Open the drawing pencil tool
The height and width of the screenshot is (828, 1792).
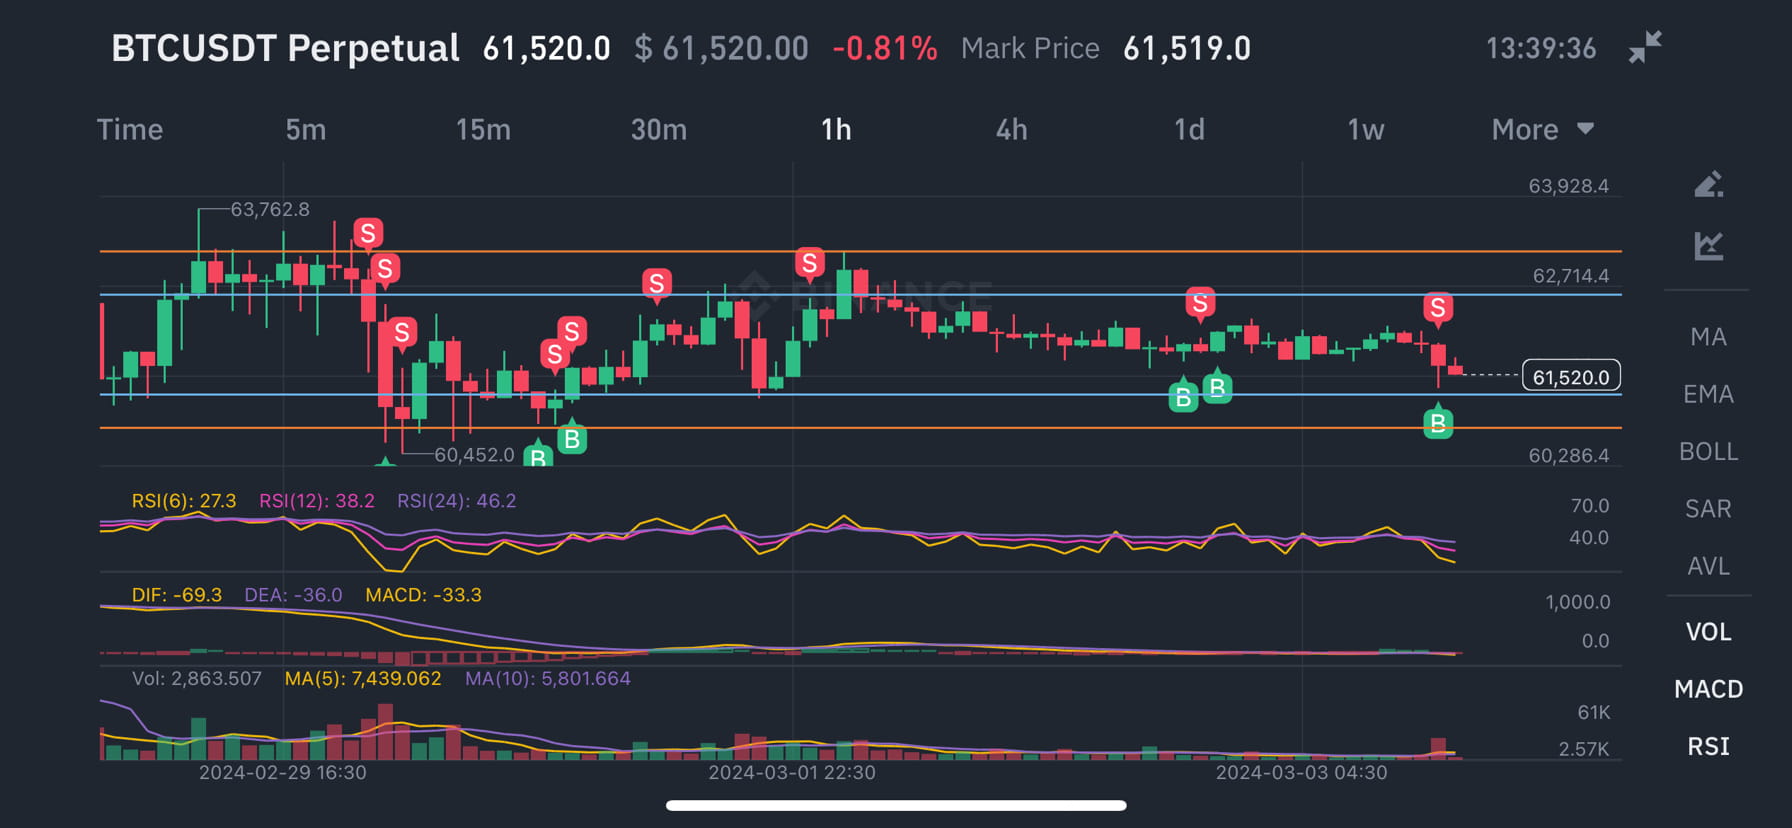tap(1708, 185)
